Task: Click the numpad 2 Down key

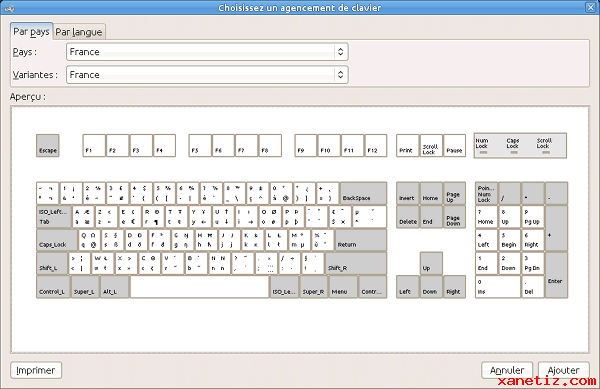Action: coord(510,263)
